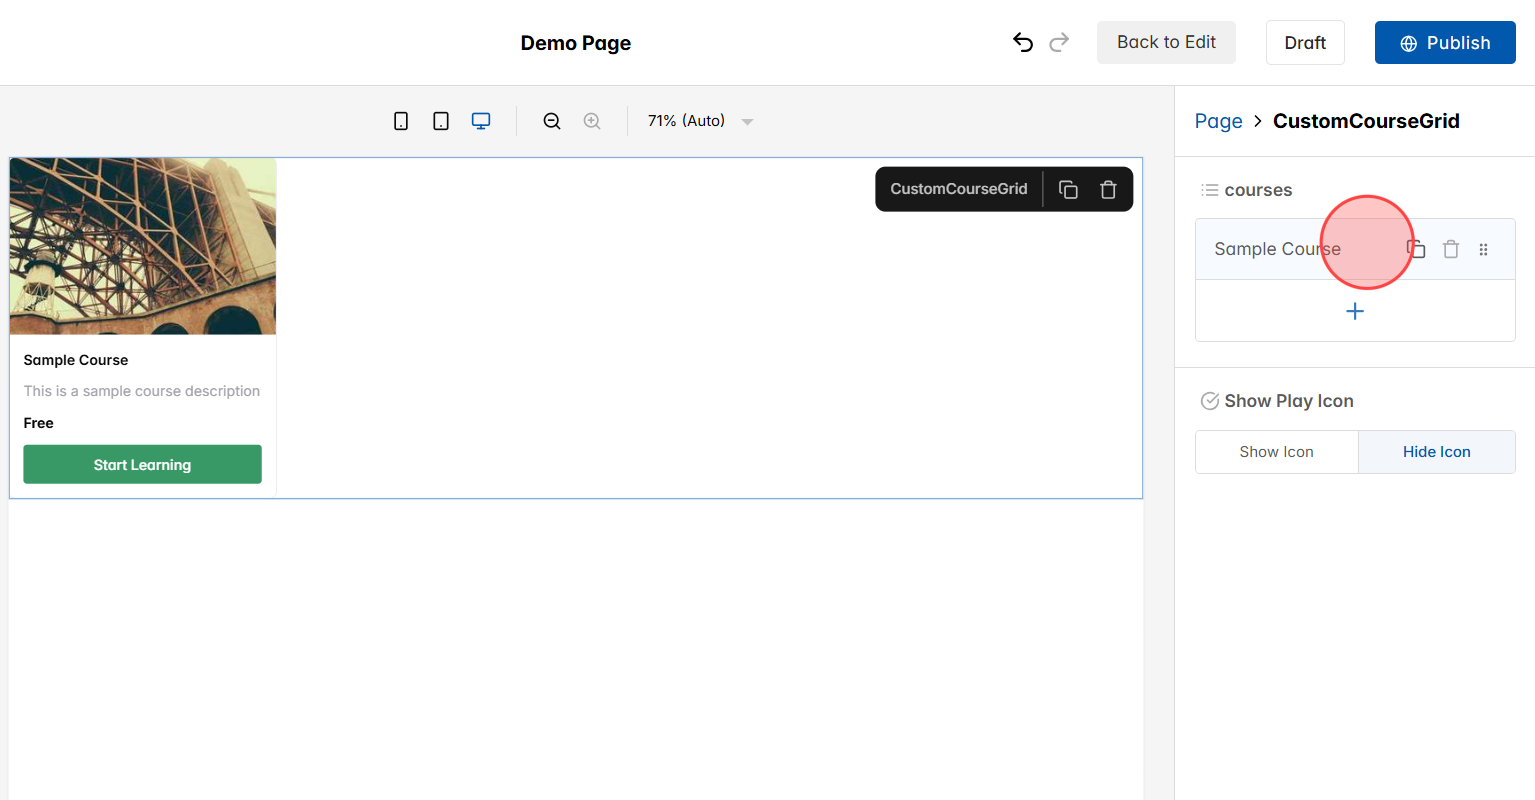Switch to tablet preview mode
Viewport: 1535px width, 800px height.
(x=440, y=120)
